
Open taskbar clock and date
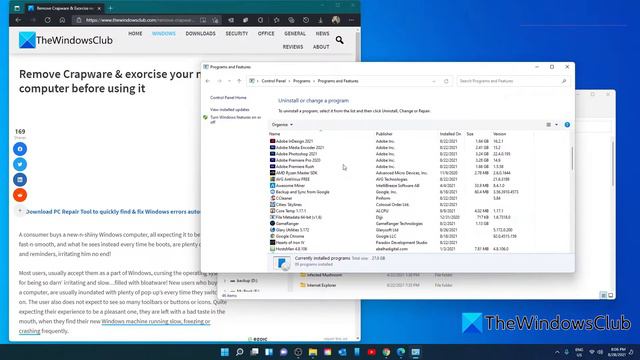pos(617,352)
